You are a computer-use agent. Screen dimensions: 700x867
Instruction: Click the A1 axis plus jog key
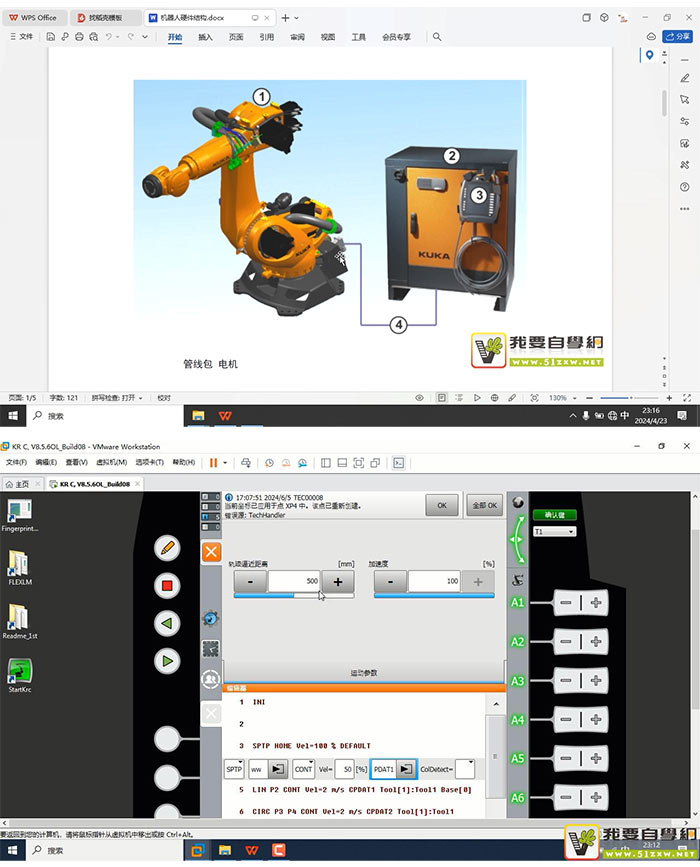click(x=595, y=602)
